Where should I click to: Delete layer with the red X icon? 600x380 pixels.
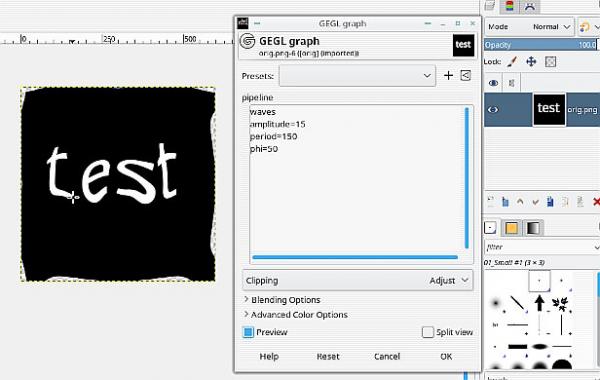595,202
